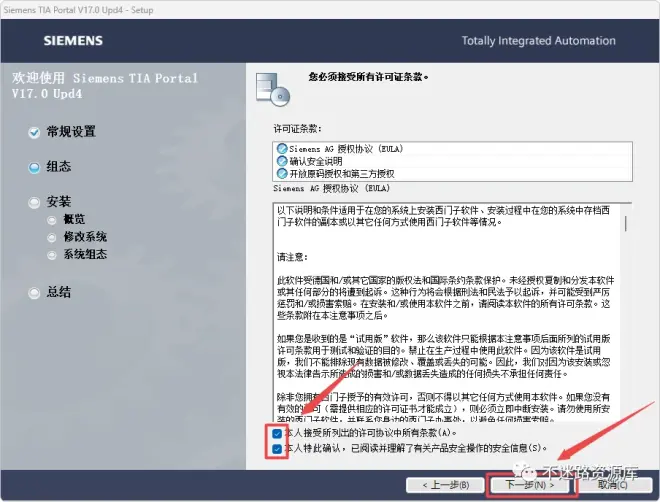Image resolution: width=660 pixels, height=502 pixels.
Task: Click the 修改系统 sub-step bullet
Action: pyautogui.click(x=52, y=238)
